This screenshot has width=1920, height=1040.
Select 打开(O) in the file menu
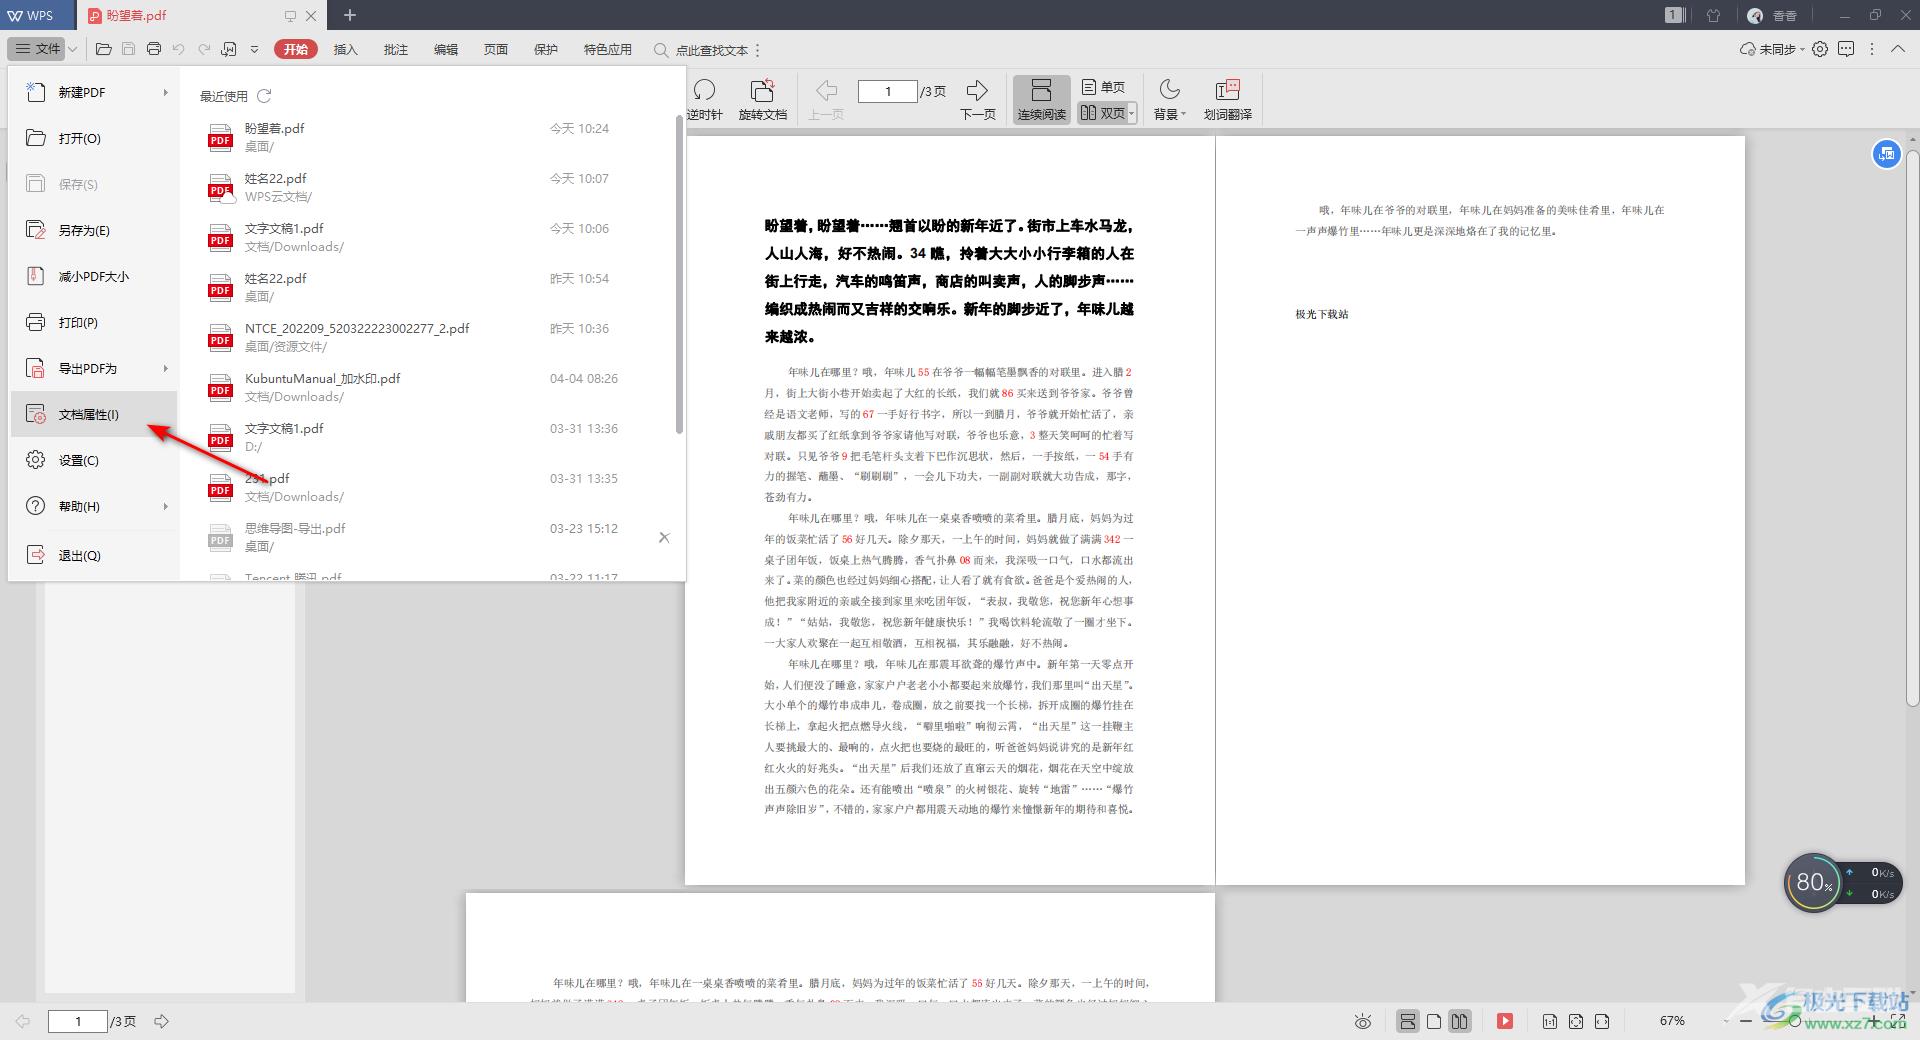[94, 138]
